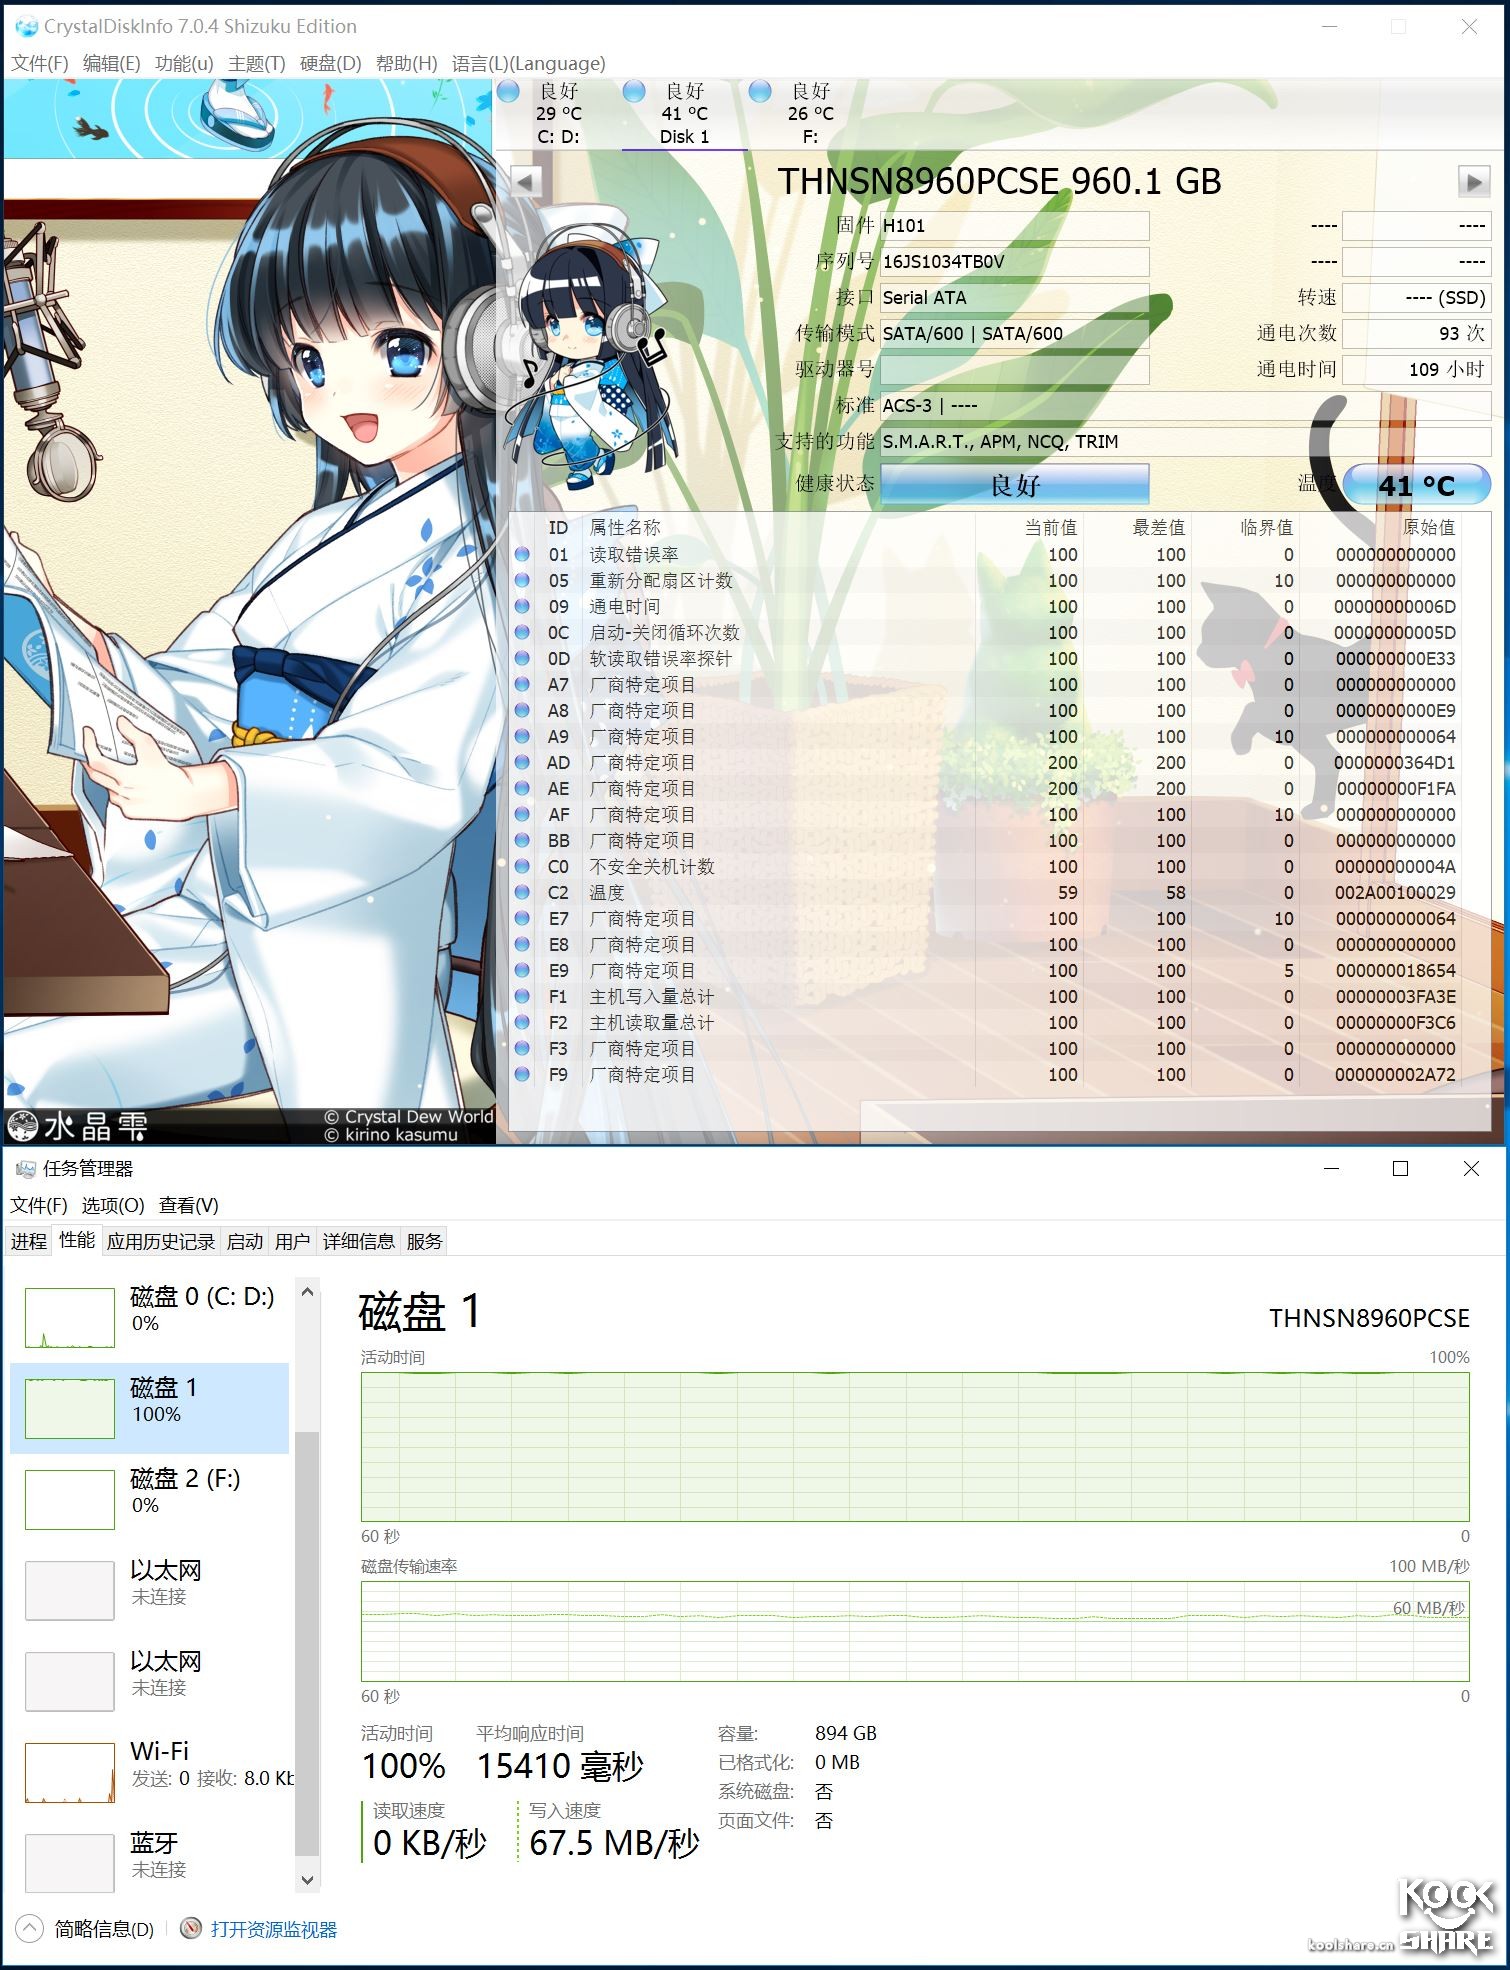Click the 通电时间 value 109 小时
The image size is (1510, 1970).
click(x=1416, y=369)
